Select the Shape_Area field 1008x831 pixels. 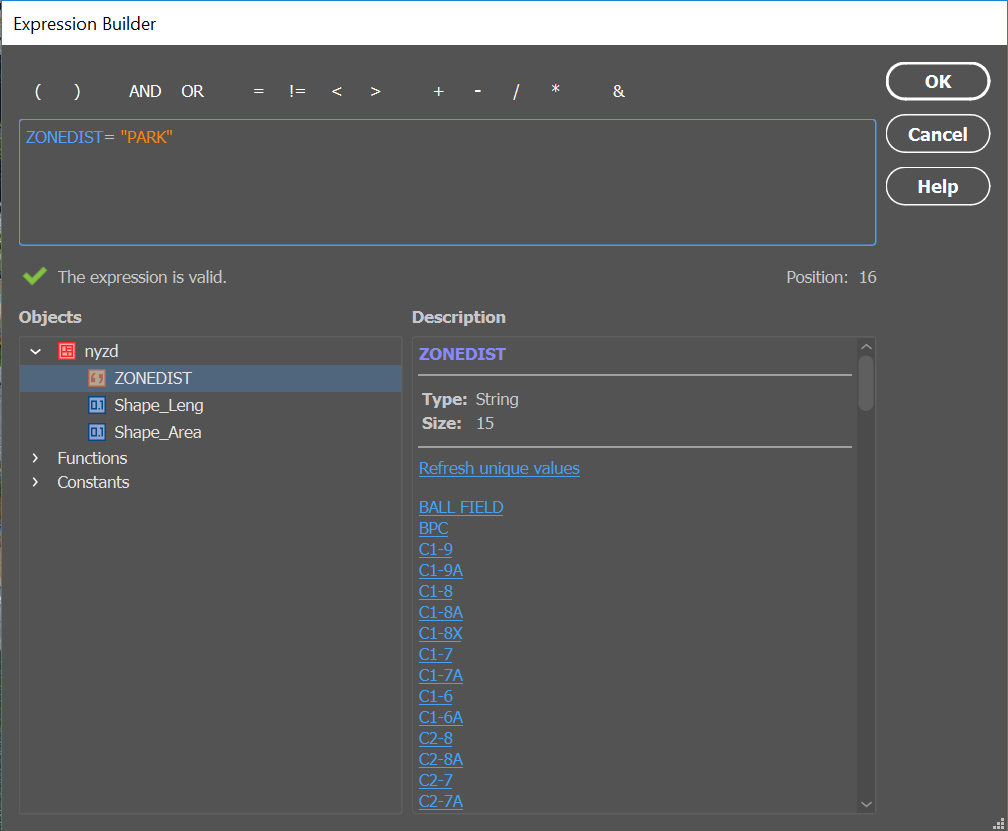tap(158, 433)
